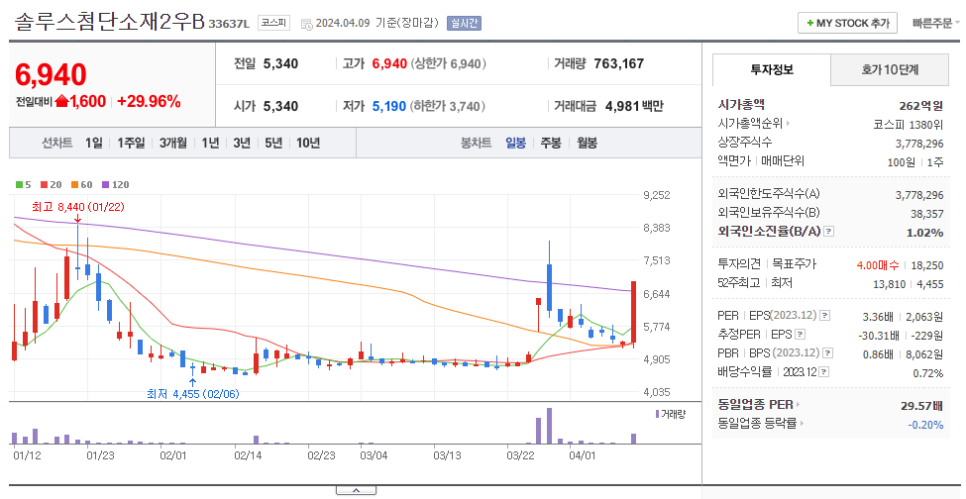Click the 실시간 real-time badge

[x=464, y=23]
